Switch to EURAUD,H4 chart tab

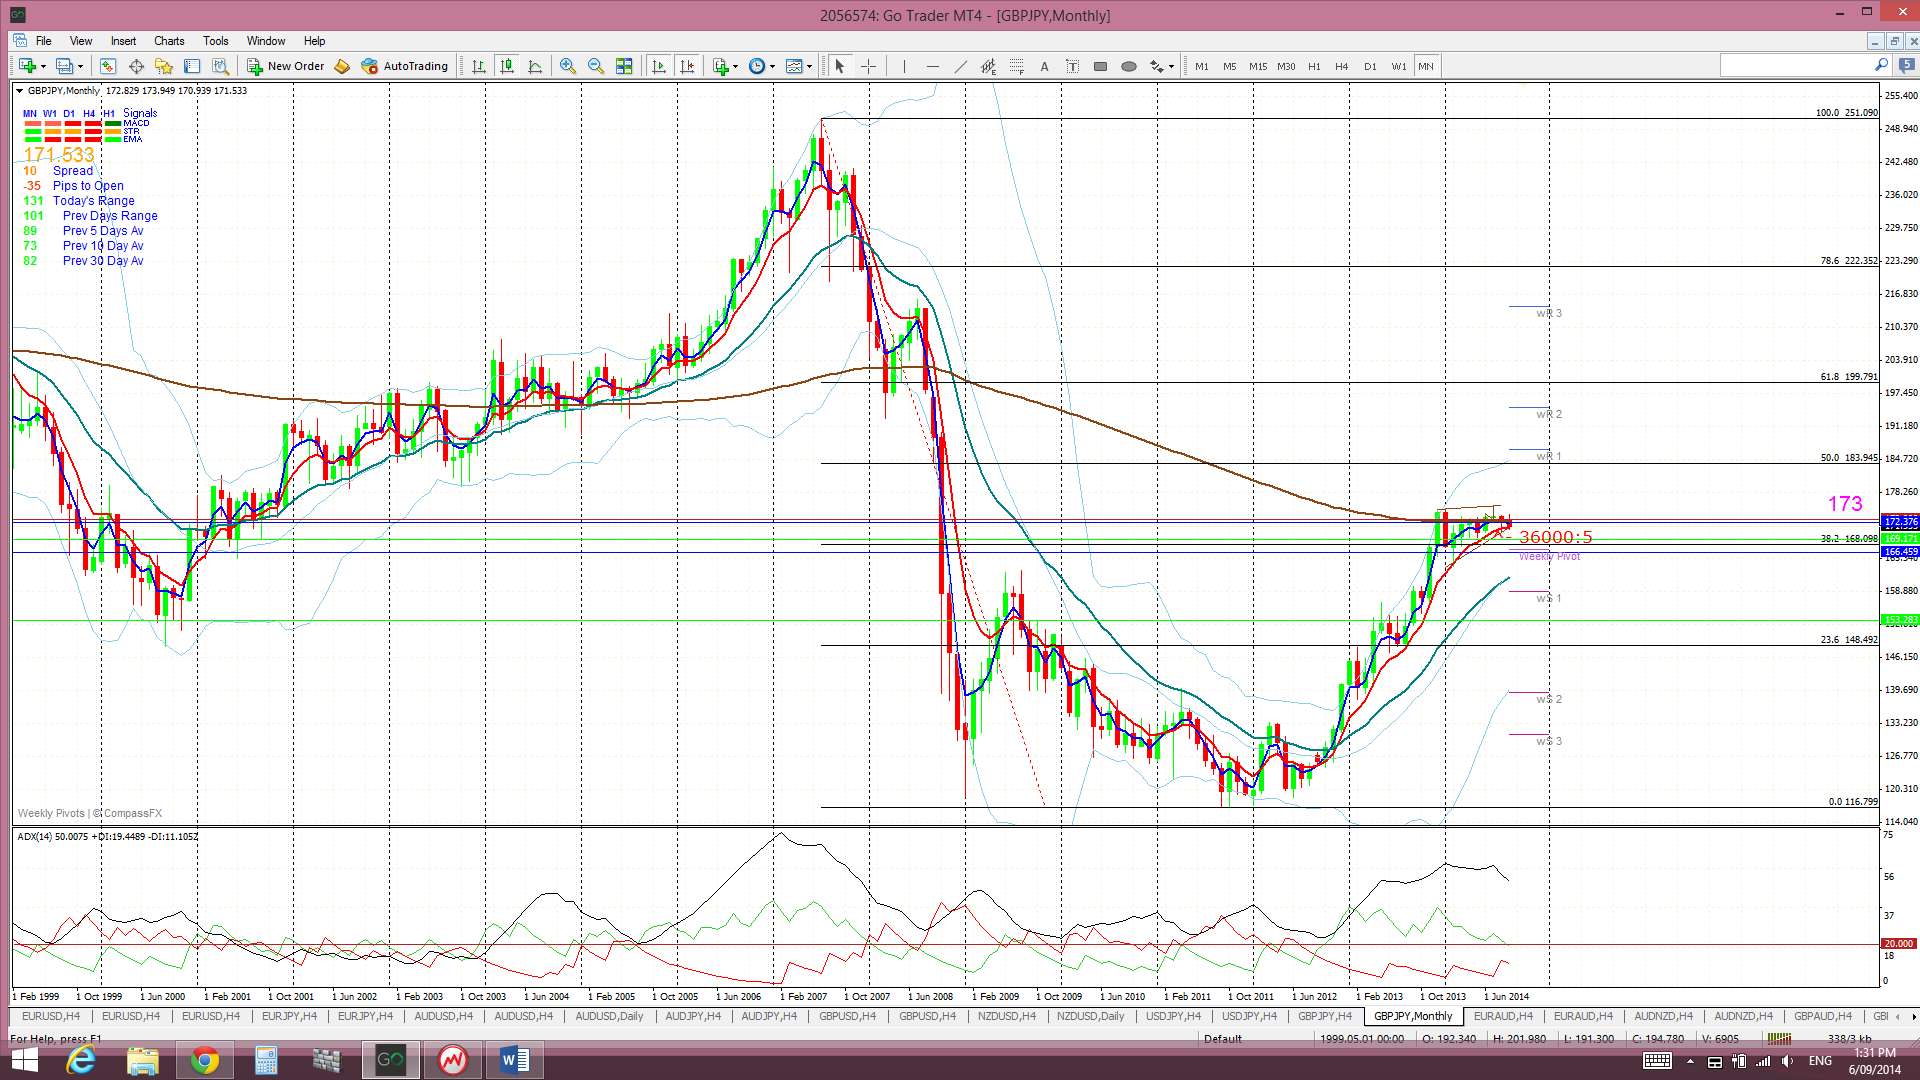pos(1502,1016)
